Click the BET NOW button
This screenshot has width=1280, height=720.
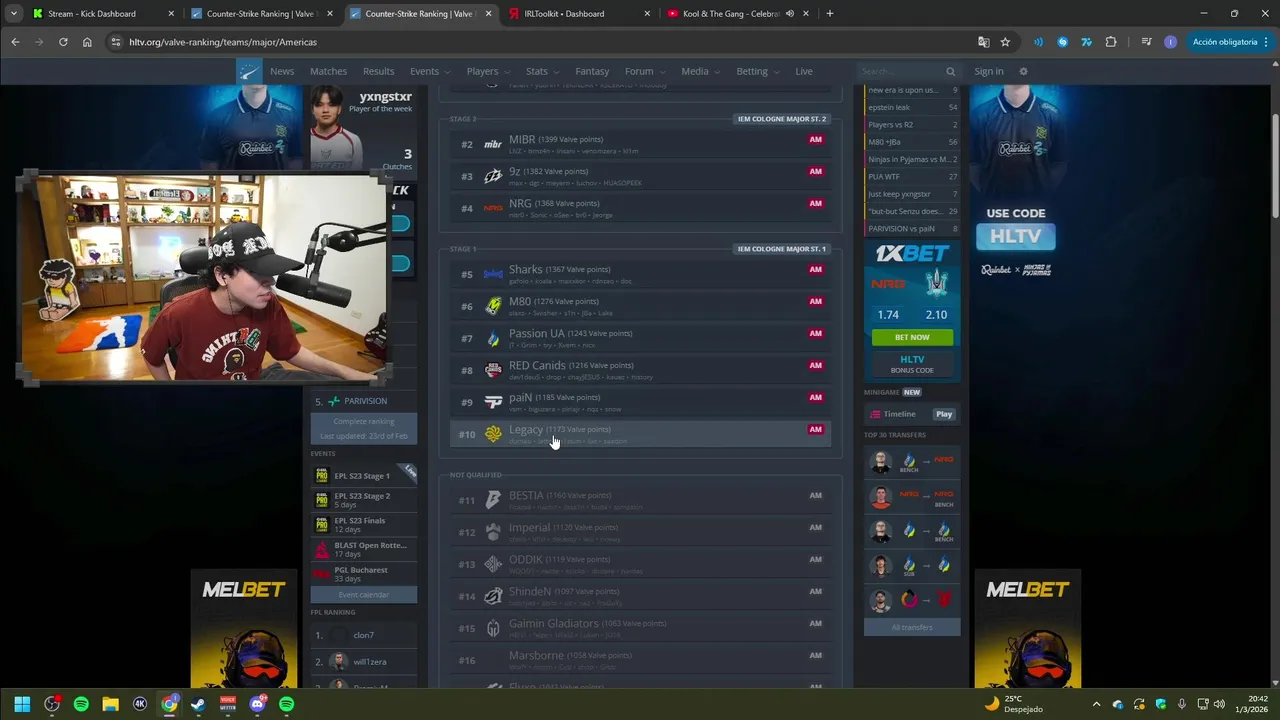[912, 337]
